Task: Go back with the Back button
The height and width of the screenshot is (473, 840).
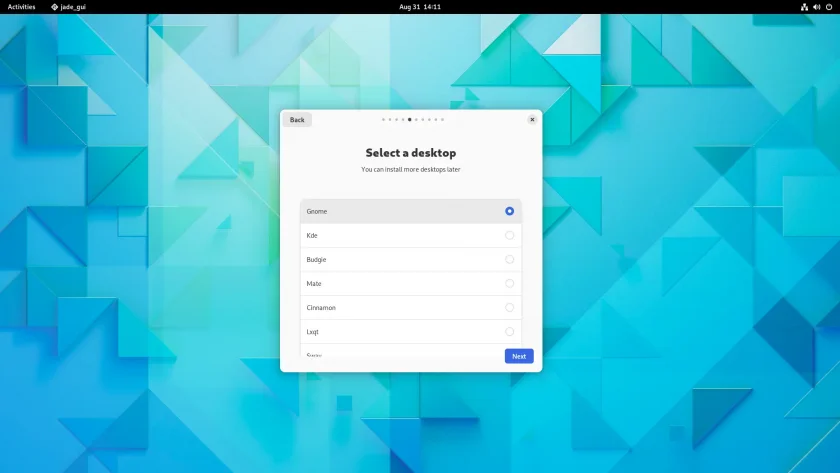Action: [297, 119]
